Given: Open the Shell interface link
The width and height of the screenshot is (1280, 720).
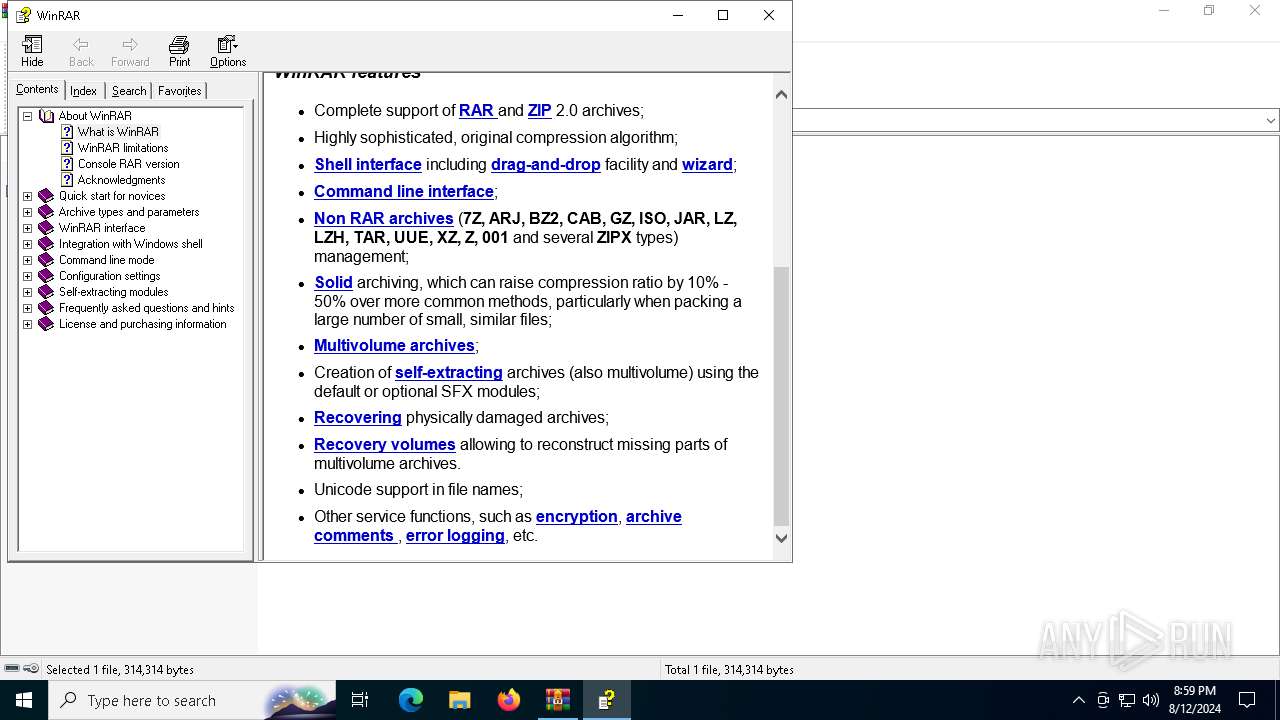Looking at the screenshot, I should click(368, 164).
